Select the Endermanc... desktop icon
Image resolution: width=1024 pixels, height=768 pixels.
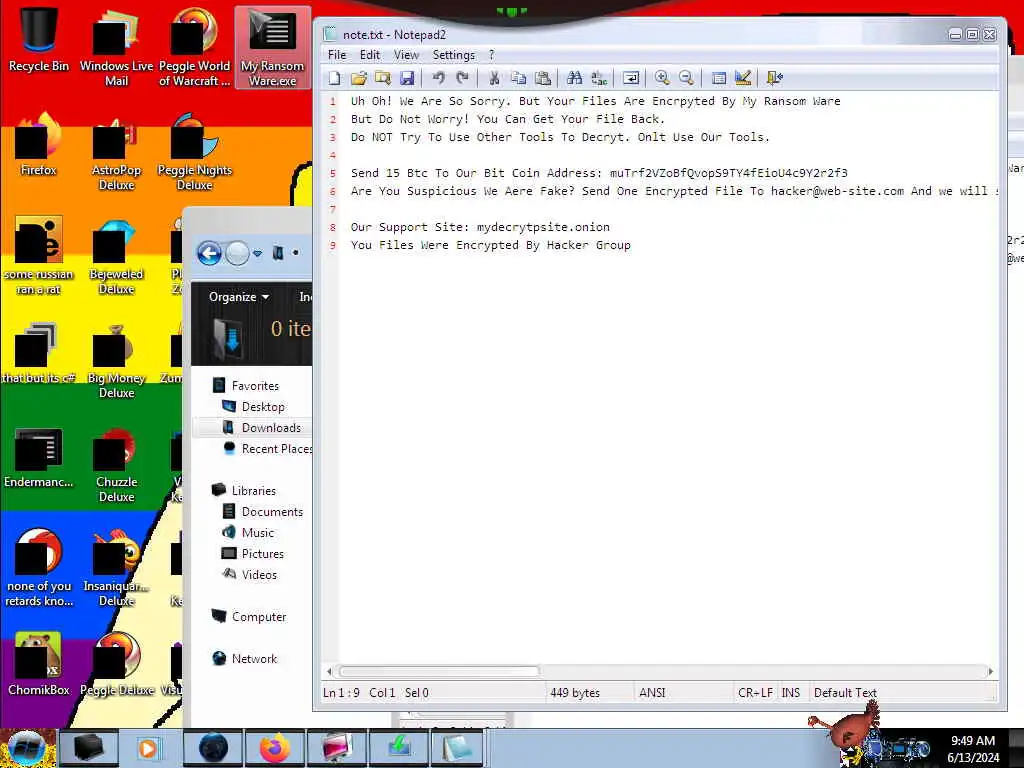tap(39, 456)
